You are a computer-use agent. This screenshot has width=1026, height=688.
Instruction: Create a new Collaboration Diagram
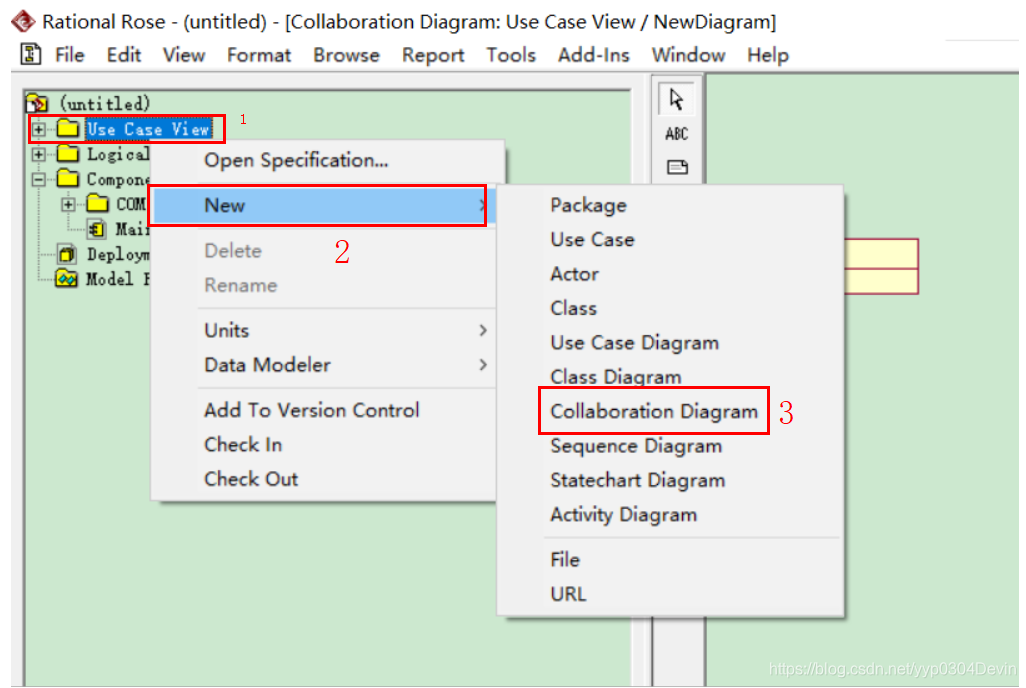coord(670,412)
